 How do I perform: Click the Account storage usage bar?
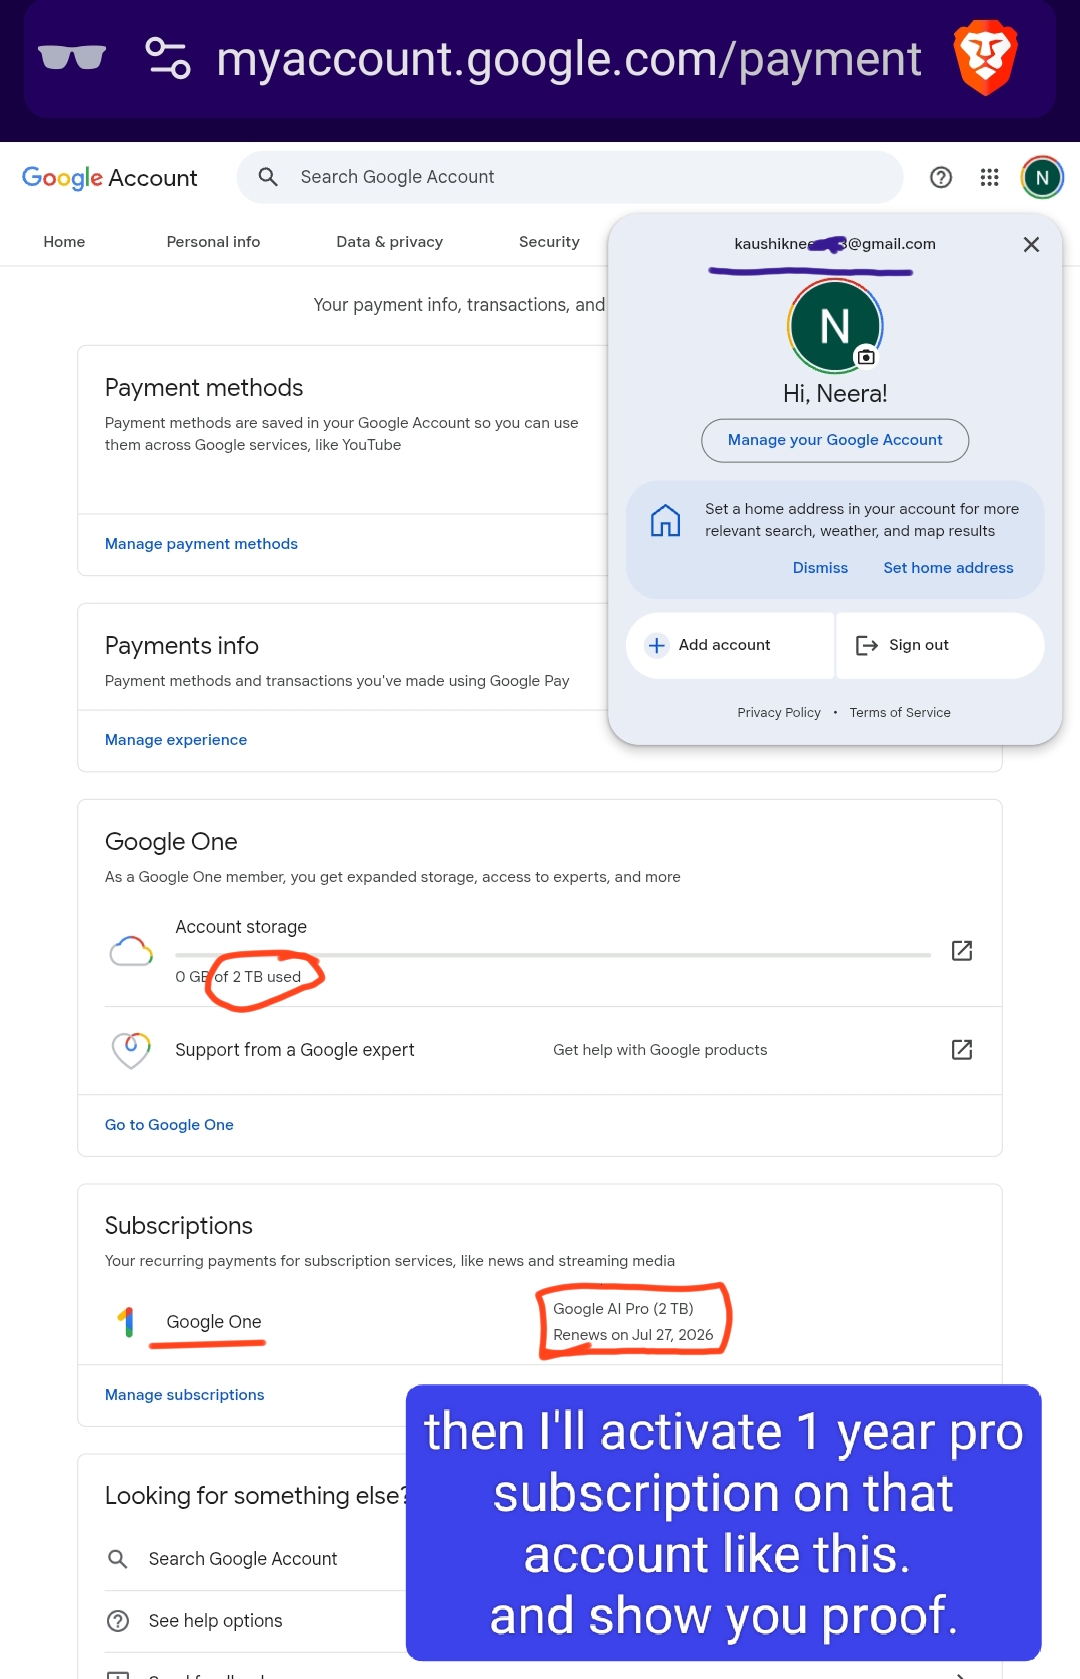click(552, 955)
